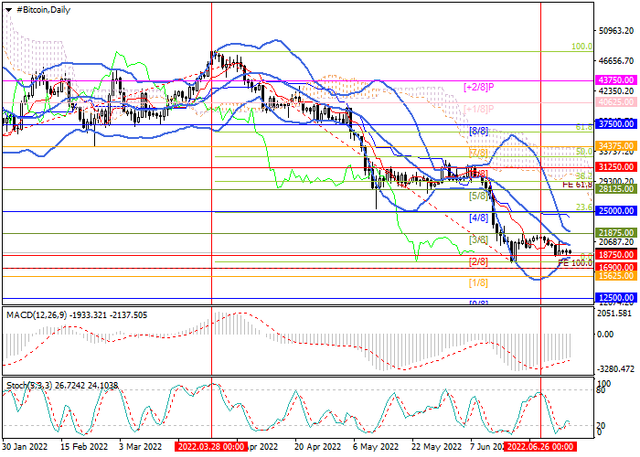Click the pink 40625.00 price tag

[612, 102]
